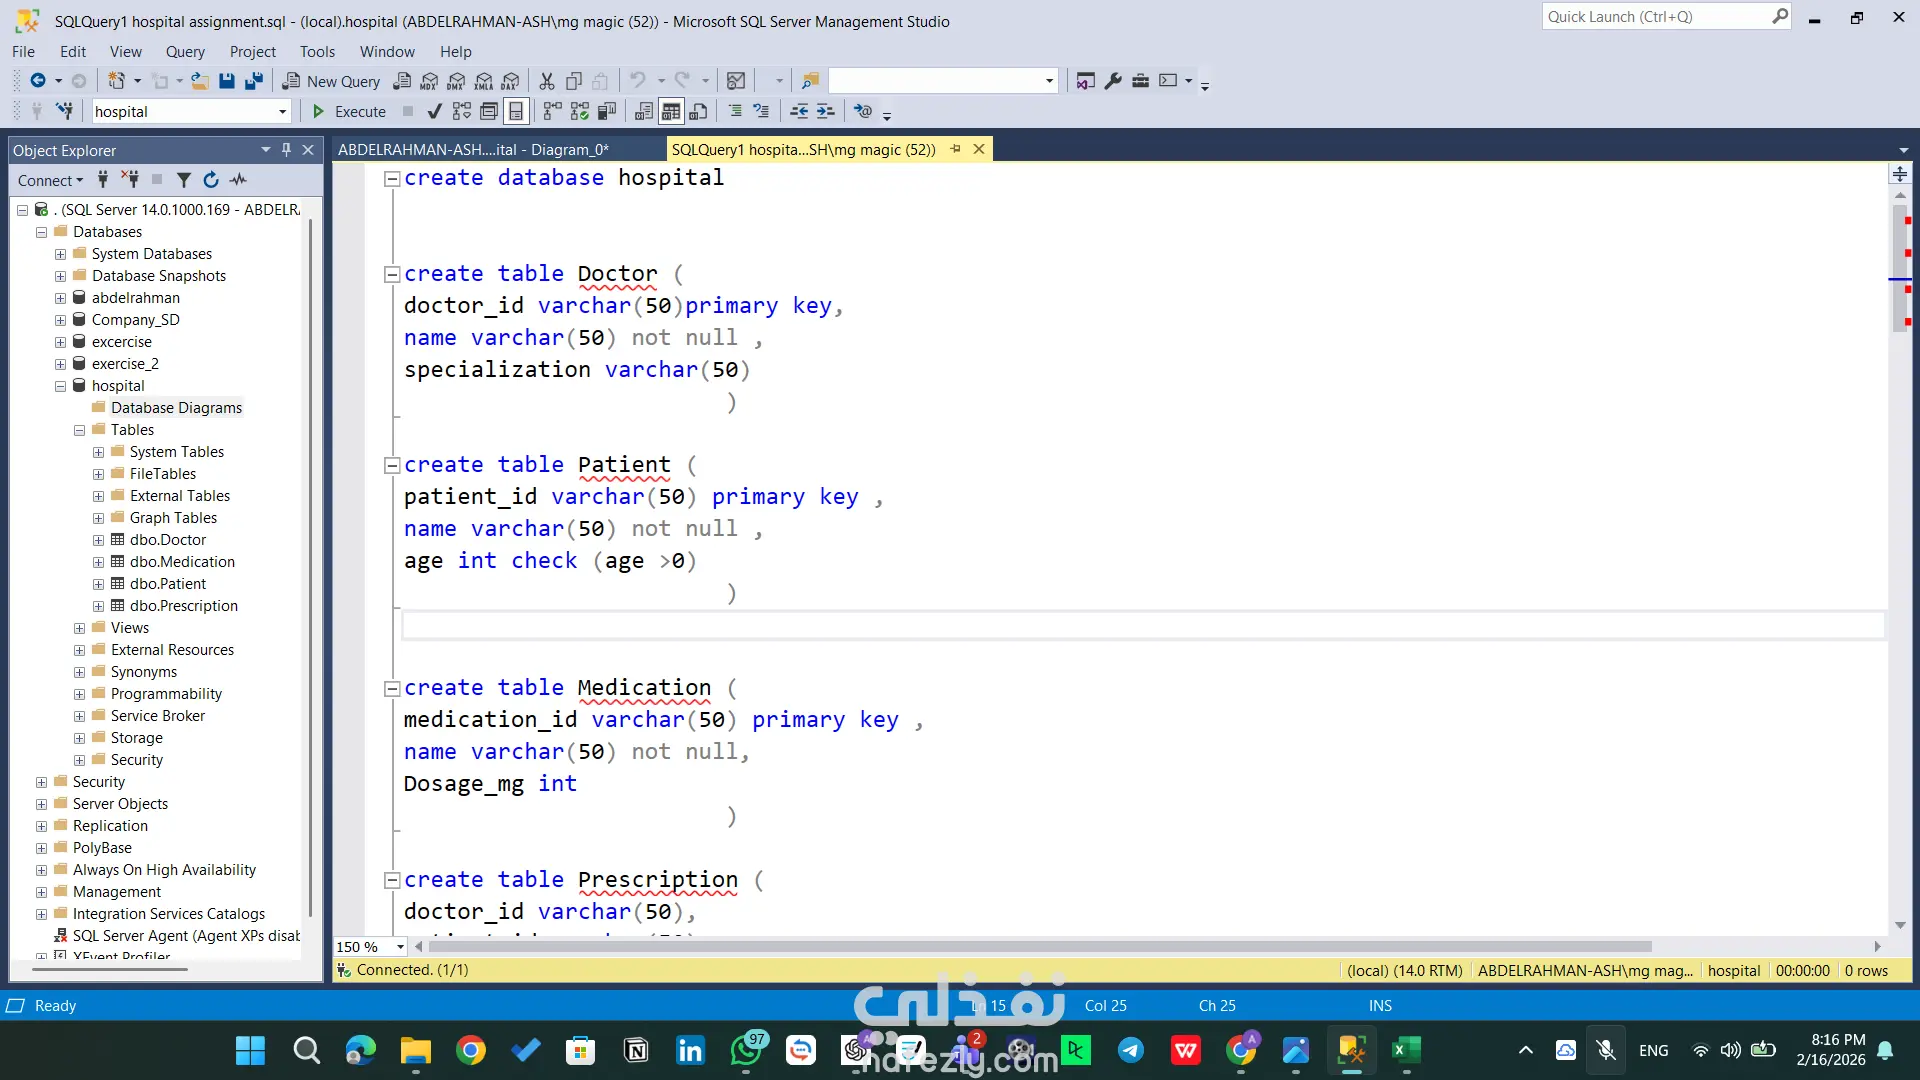
Task: Click the Parse checkmark icon
Action: (434, 111)
